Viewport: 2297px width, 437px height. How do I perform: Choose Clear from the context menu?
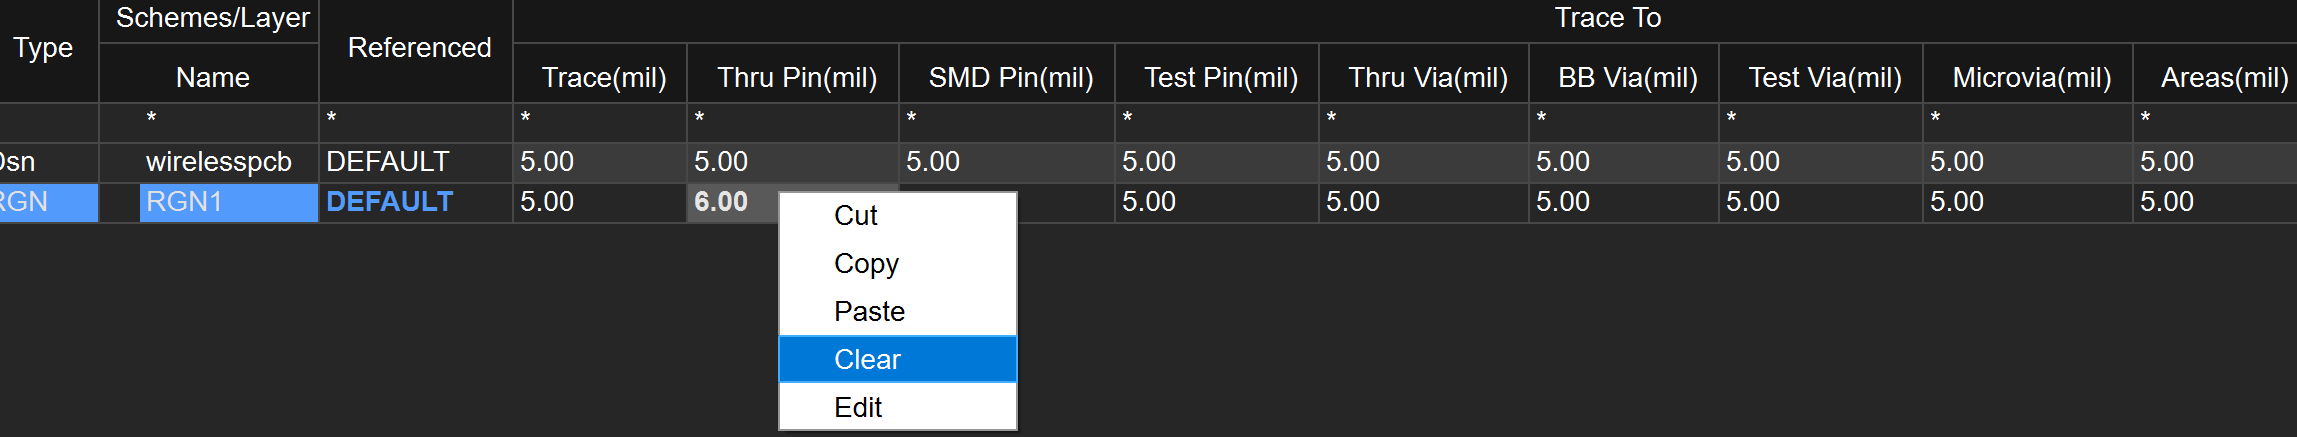click(867, 360)
